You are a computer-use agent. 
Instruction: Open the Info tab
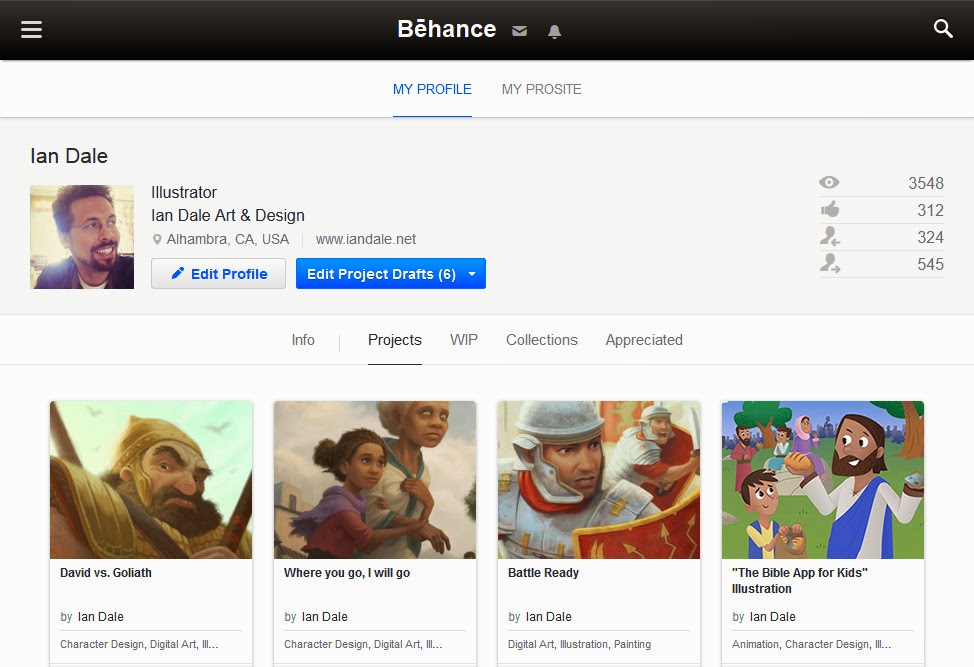(x=303, y=340)
